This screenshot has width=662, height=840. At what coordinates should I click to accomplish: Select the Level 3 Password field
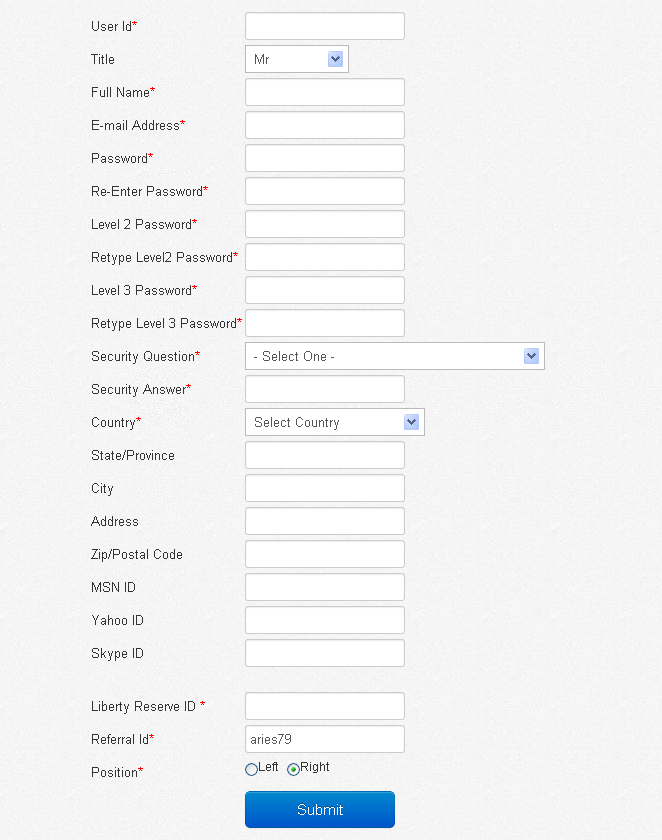pyautogui.click(x=325, y=290)
